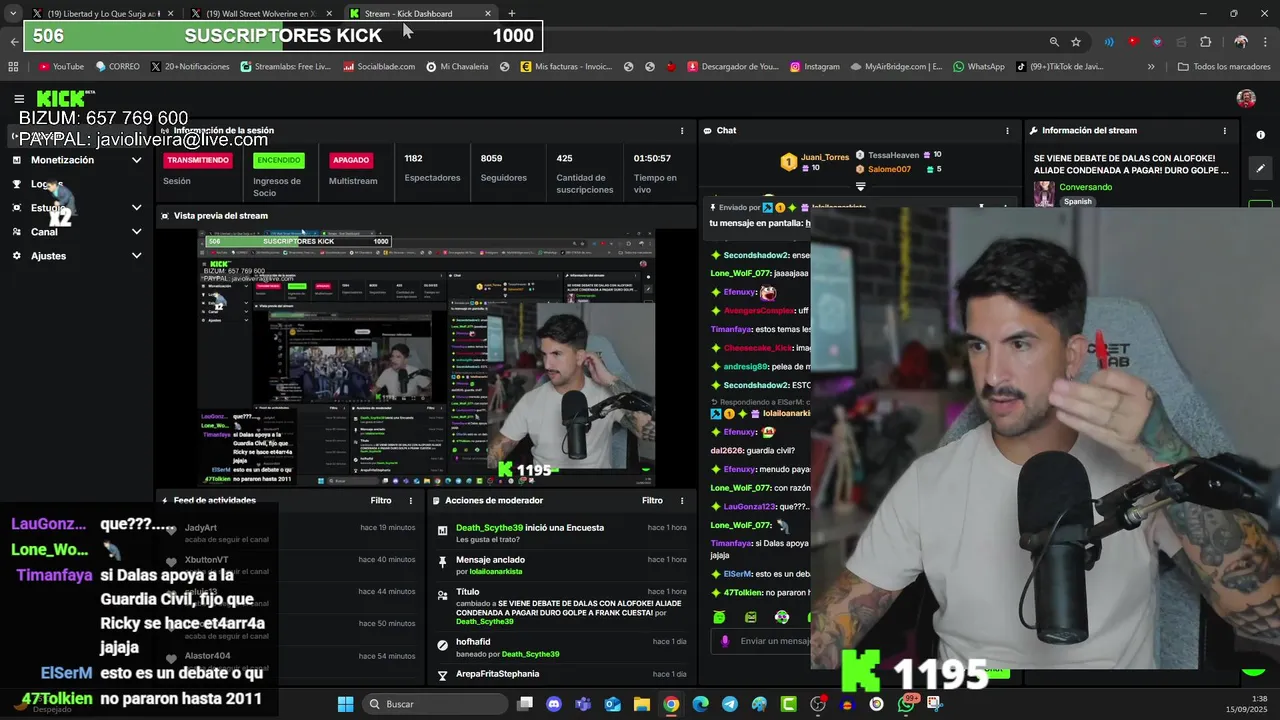Click the stream preview thumbnail
1280x720 pixels.
426,357
